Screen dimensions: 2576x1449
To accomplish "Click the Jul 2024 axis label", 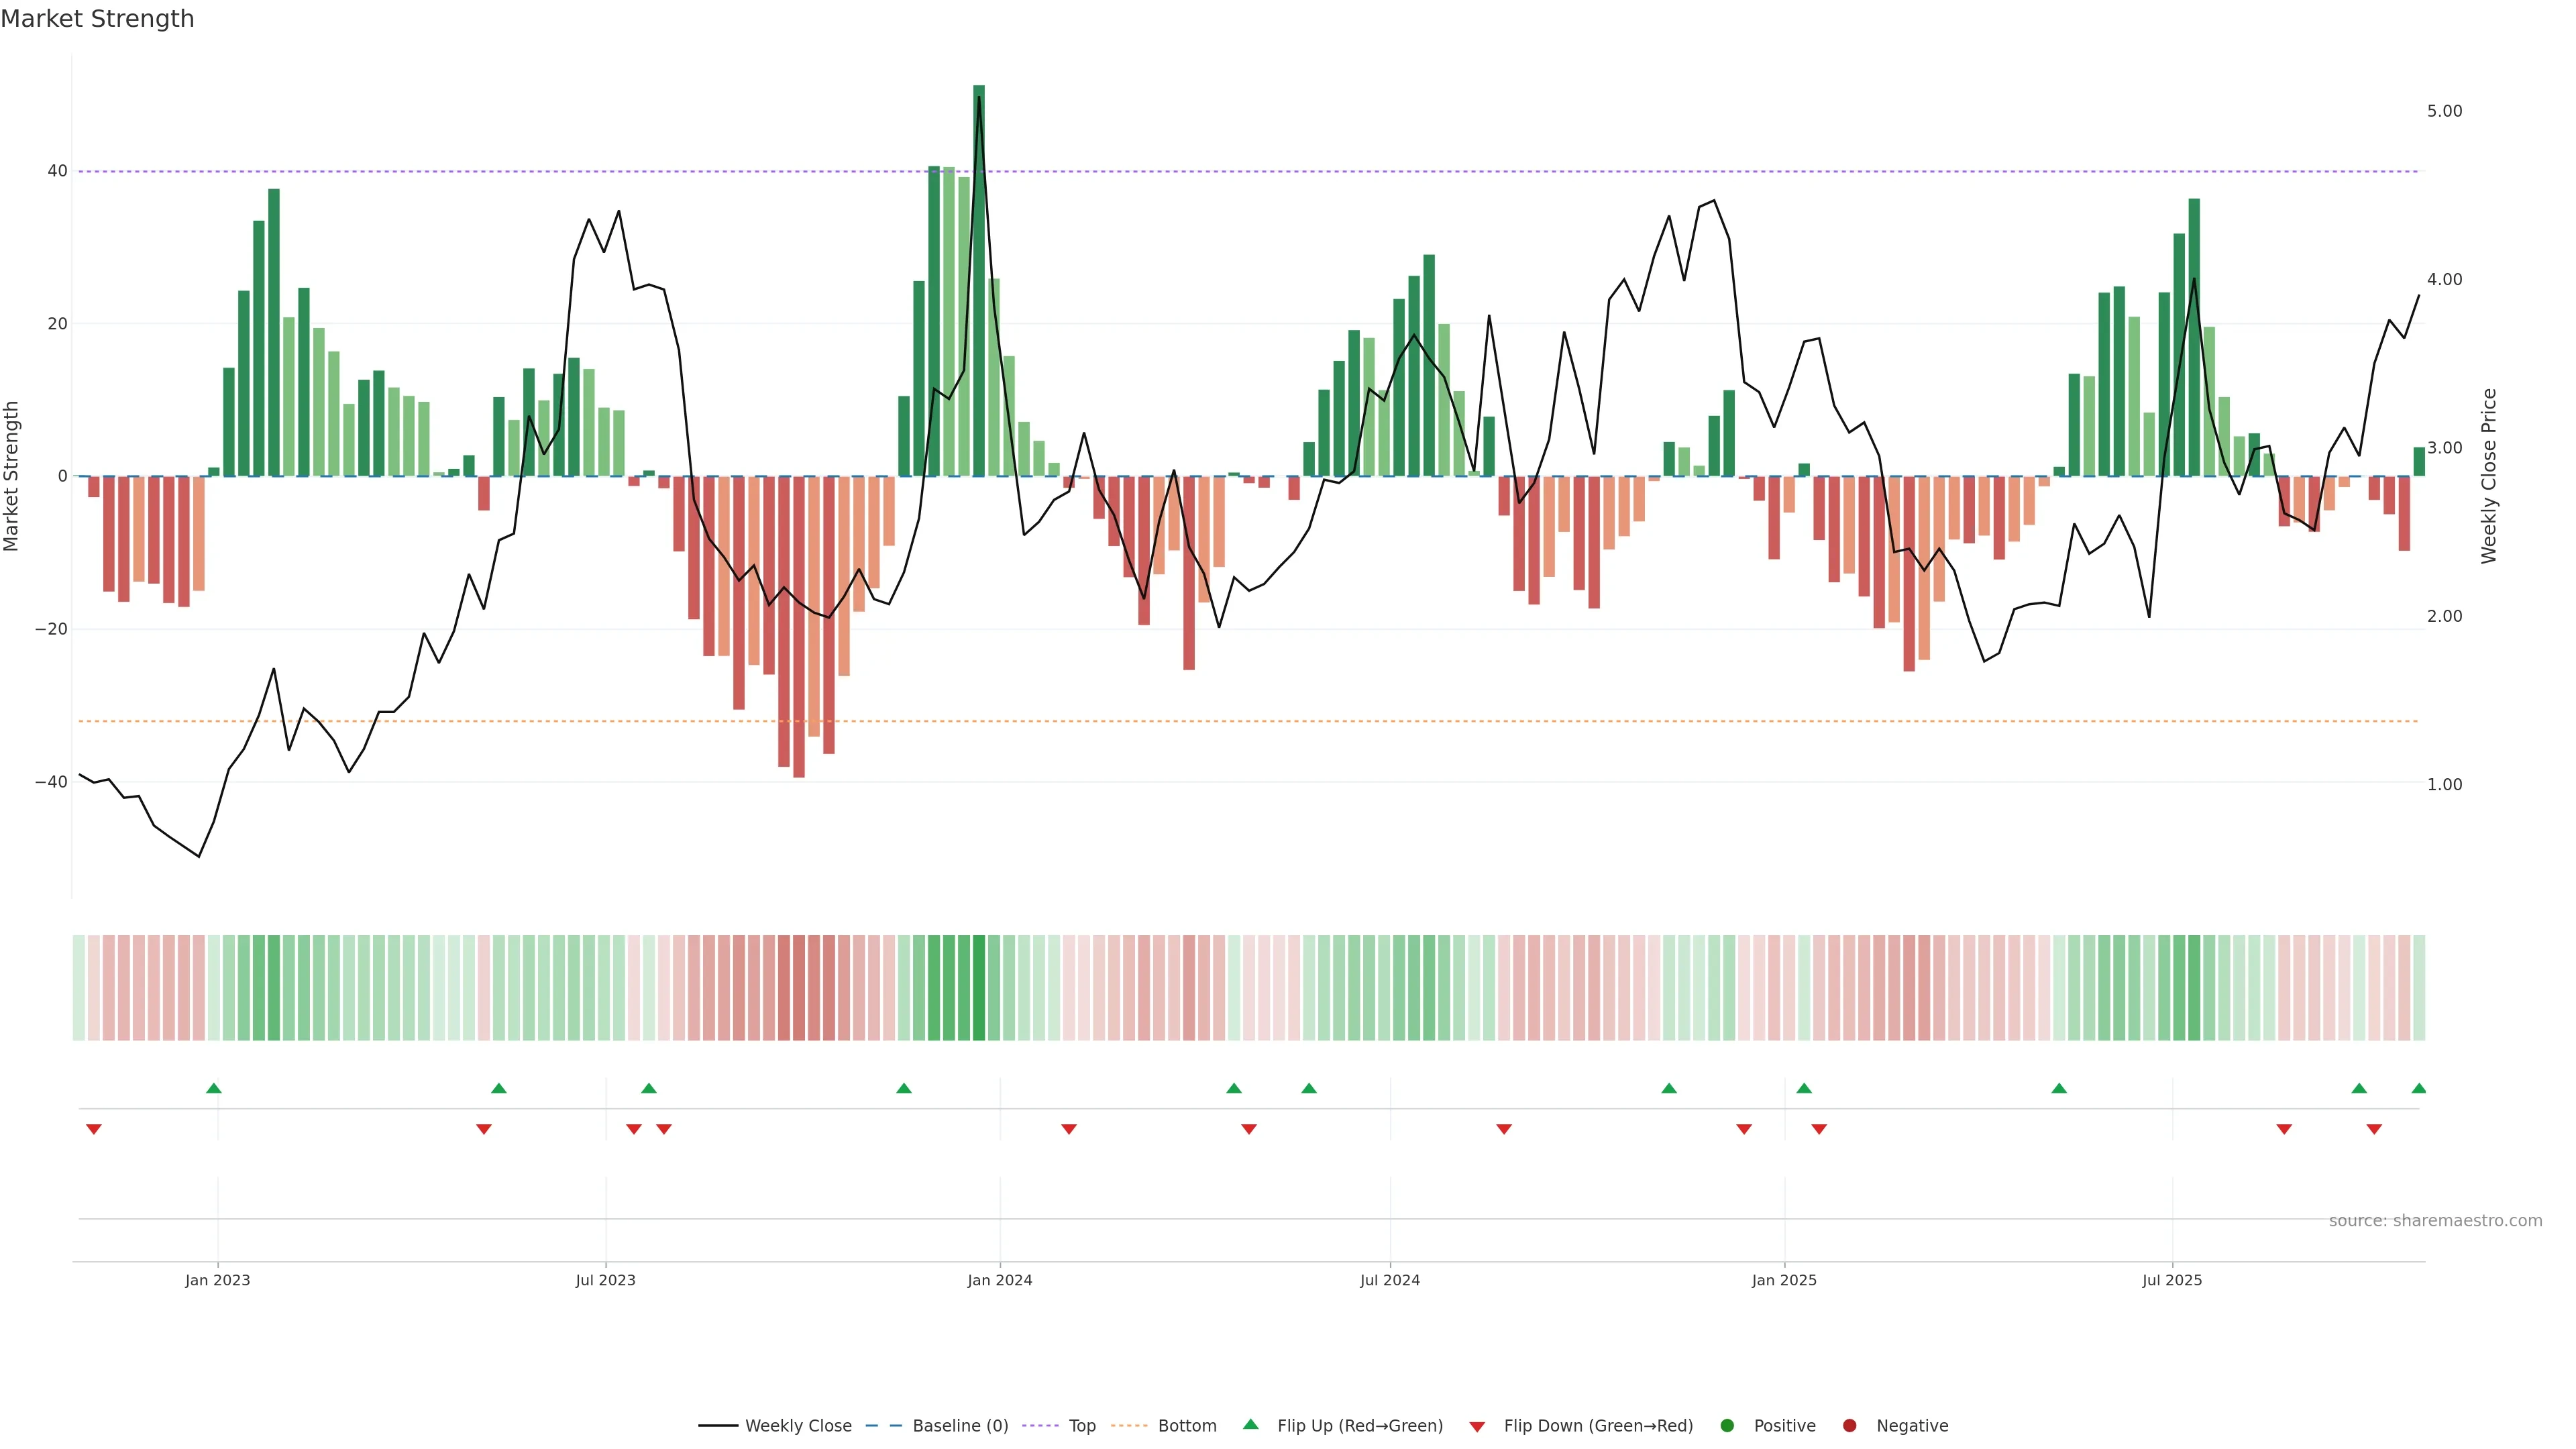I will (1389, 1280).
